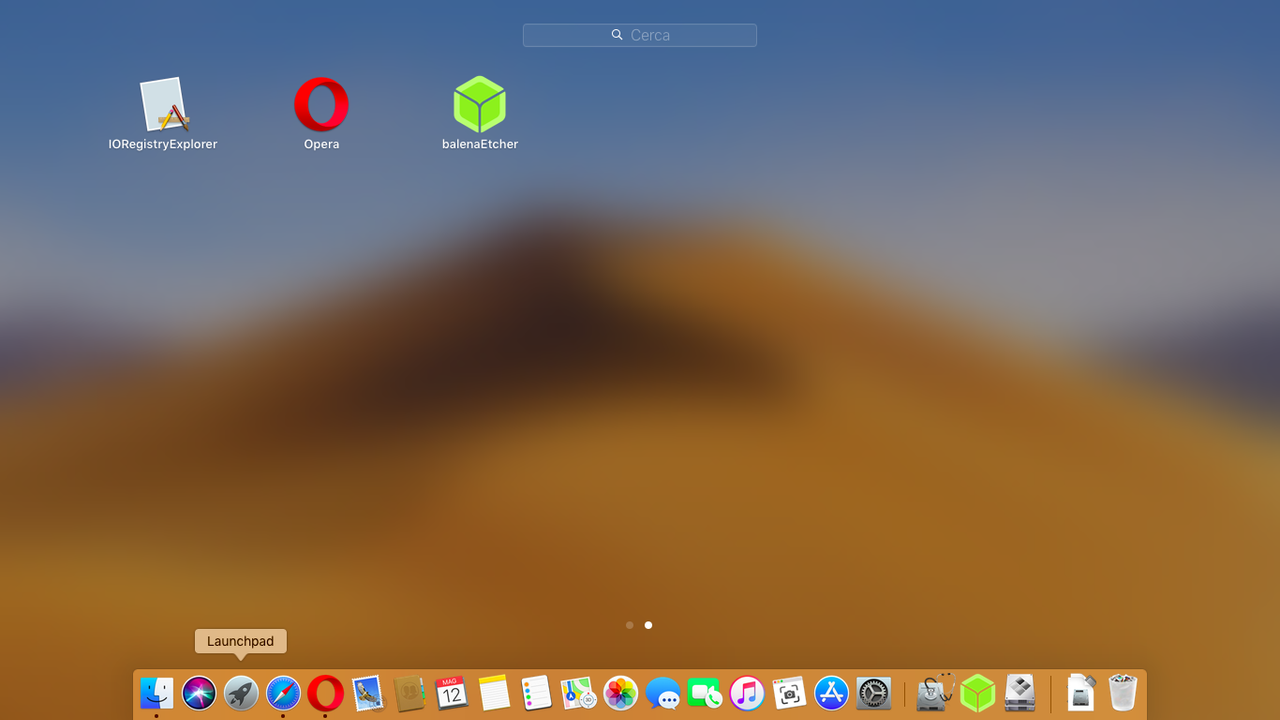This screenshot has width=1280, height=720.
Task: Click the Cerca search field
Action: tap(640, 35)
